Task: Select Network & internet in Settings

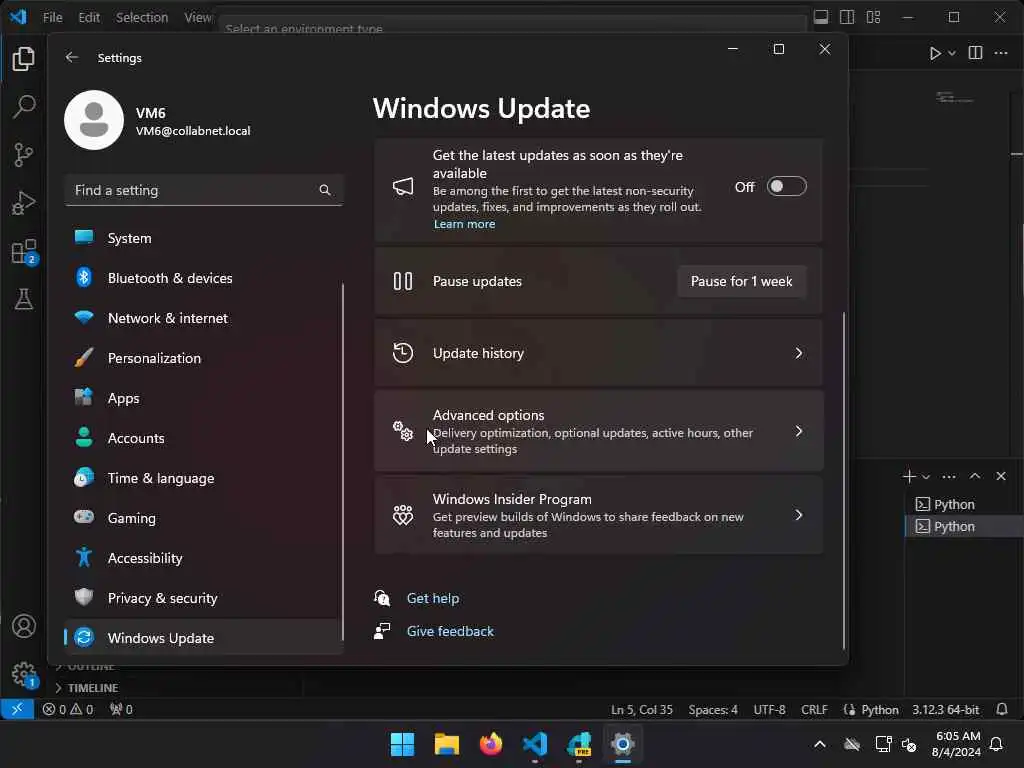Action: coord(203,318)
